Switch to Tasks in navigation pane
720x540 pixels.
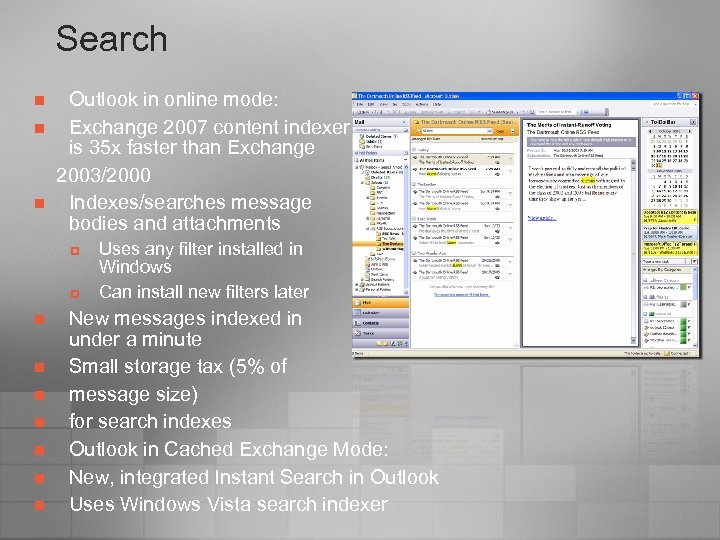[381, 333]
